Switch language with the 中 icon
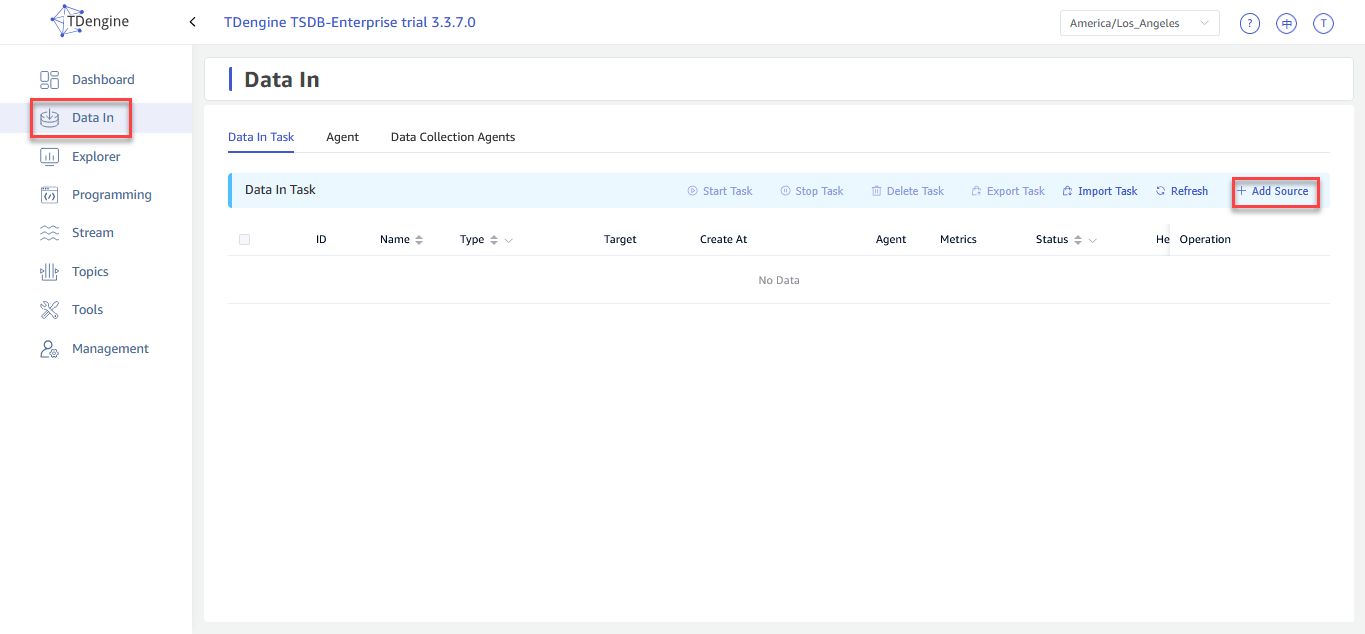Image resolution: width=1365 pixels, height=634 pixels. (1286, 24)
